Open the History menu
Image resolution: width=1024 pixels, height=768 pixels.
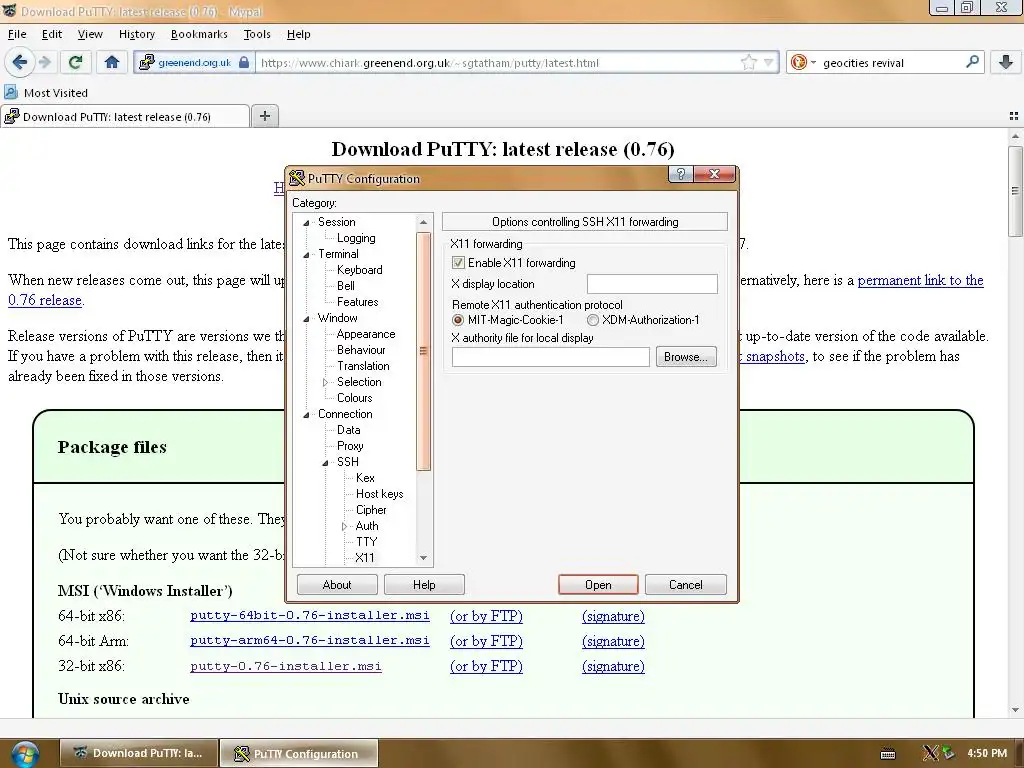pyautogui.click(x=136, y=34)
